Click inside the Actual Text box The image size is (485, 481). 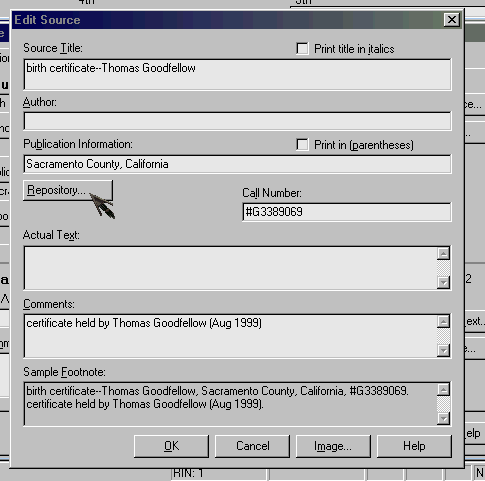[230, 268]
